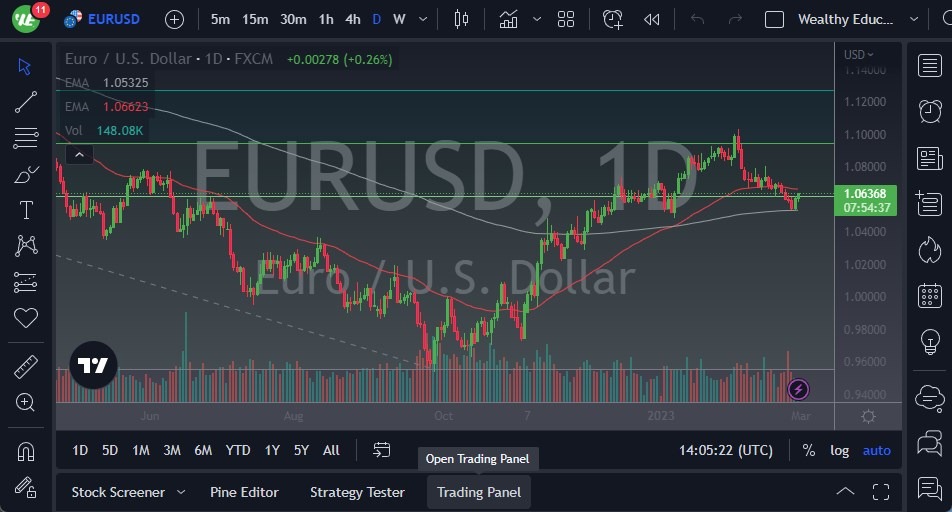Open the indicators chart icon
Viewport: 952px width, 512px height.
point(509,19)
